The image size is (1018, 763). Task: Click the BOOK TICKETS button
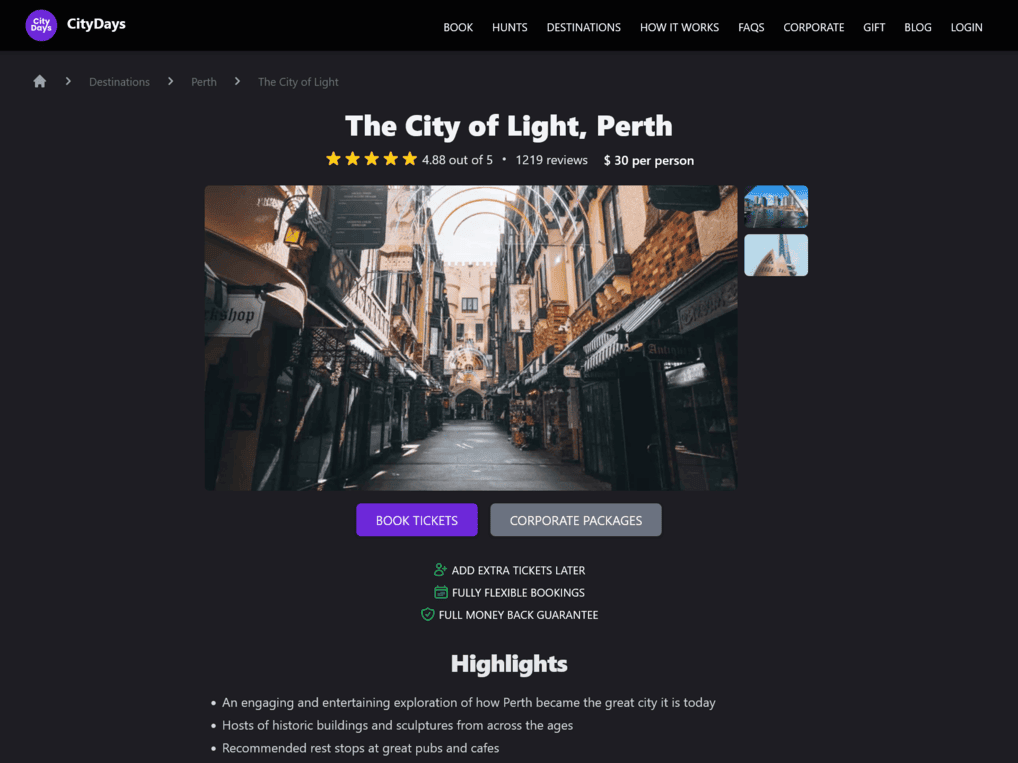point(417,520)
